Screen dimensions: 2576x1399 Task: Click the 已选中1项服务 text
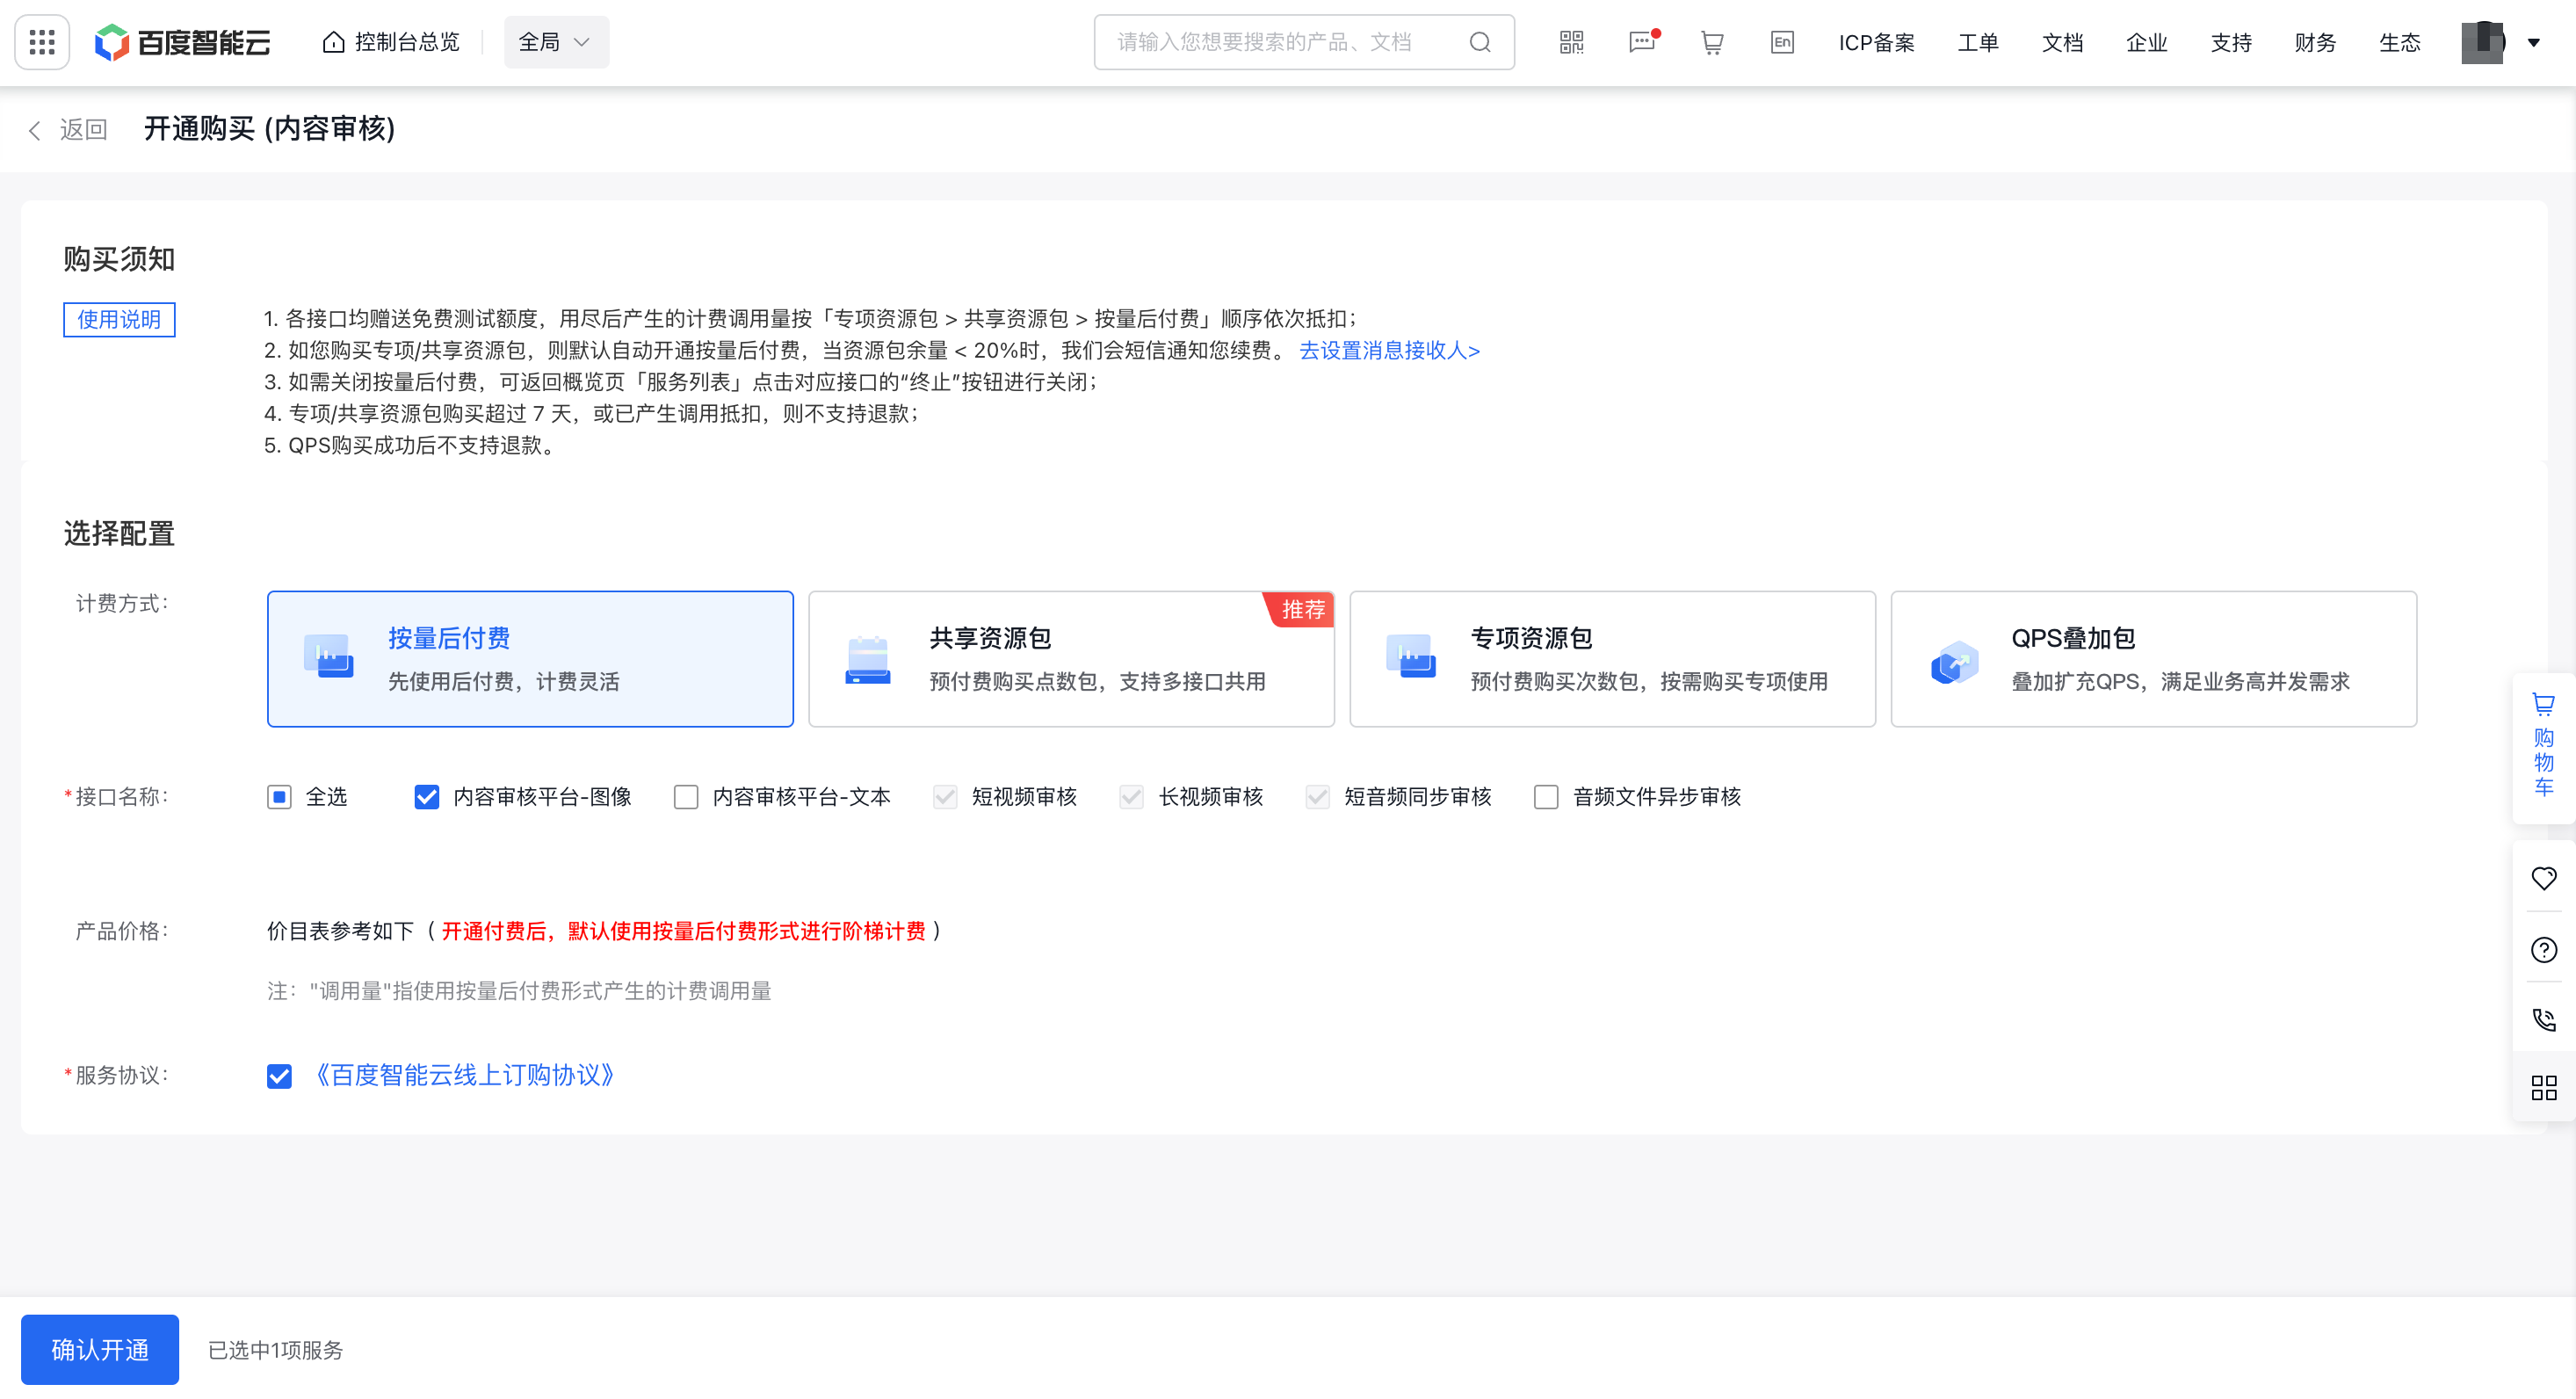coord(275,1350)
